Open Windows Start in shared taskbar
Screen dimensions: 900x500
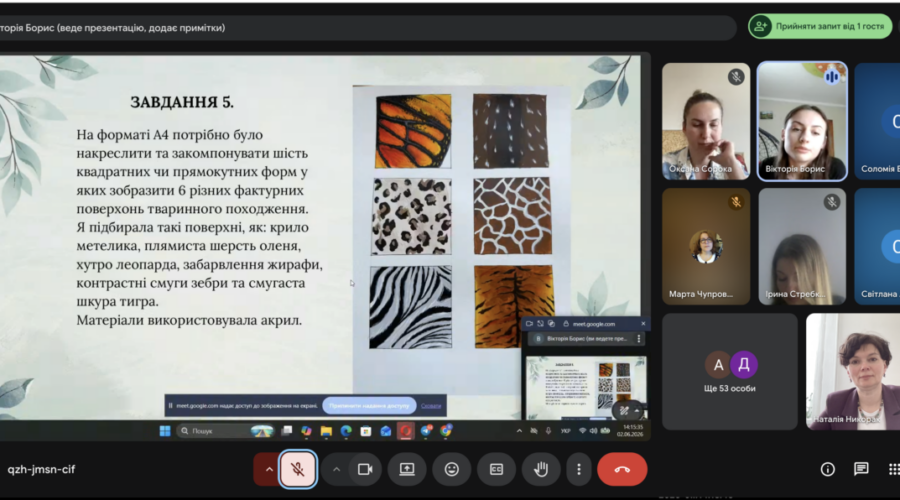165,431
